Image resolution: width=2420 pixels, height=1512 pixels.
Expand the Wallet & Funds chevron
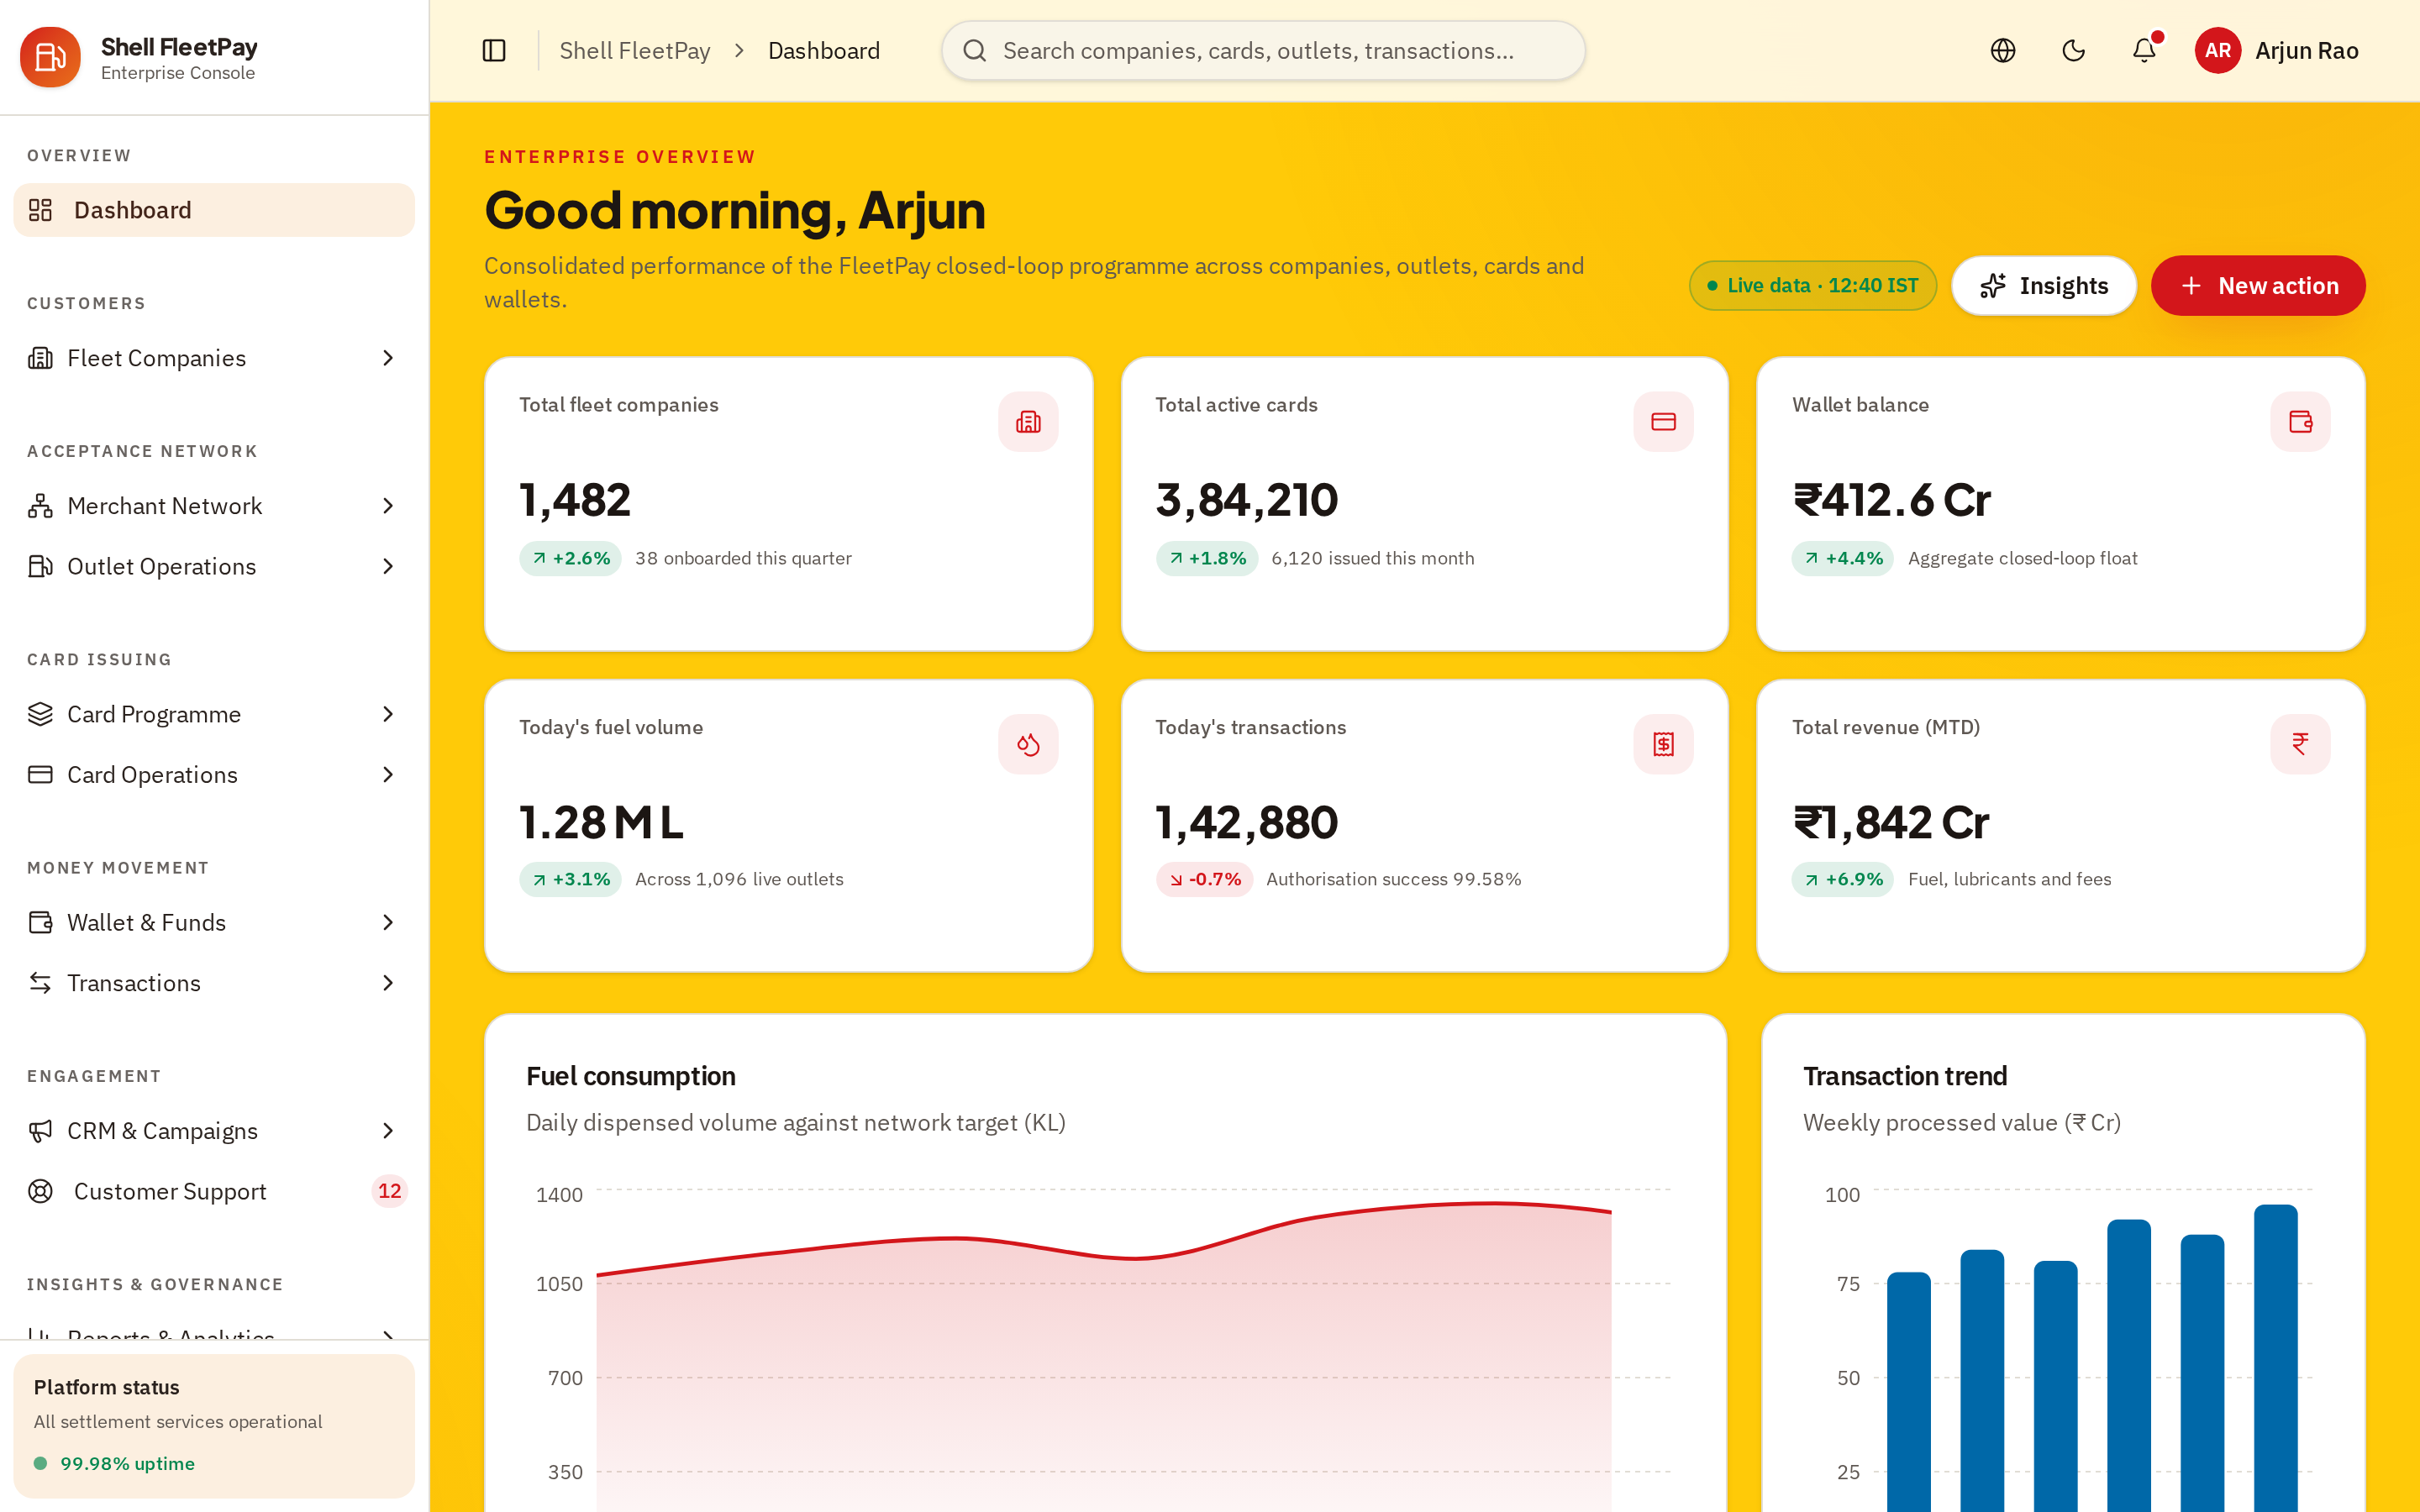388,922
